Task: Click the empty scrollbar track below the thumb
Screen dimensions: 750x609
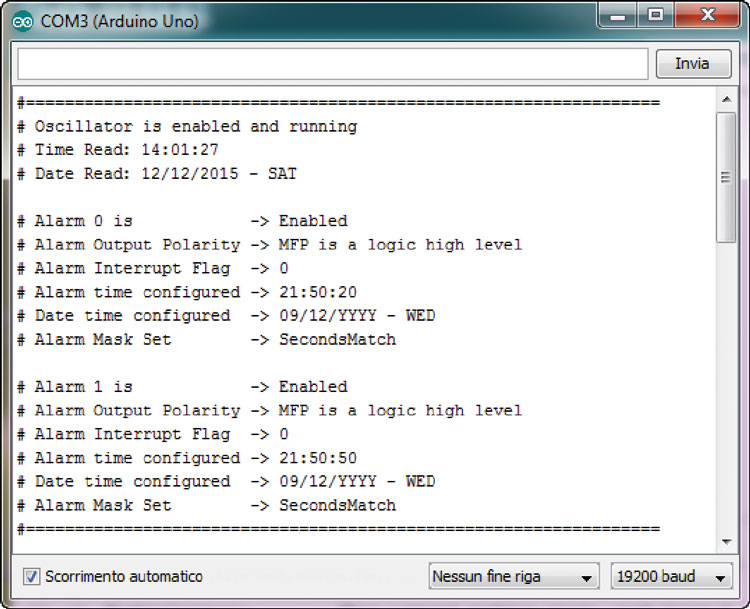Action: tap(726, 400)
